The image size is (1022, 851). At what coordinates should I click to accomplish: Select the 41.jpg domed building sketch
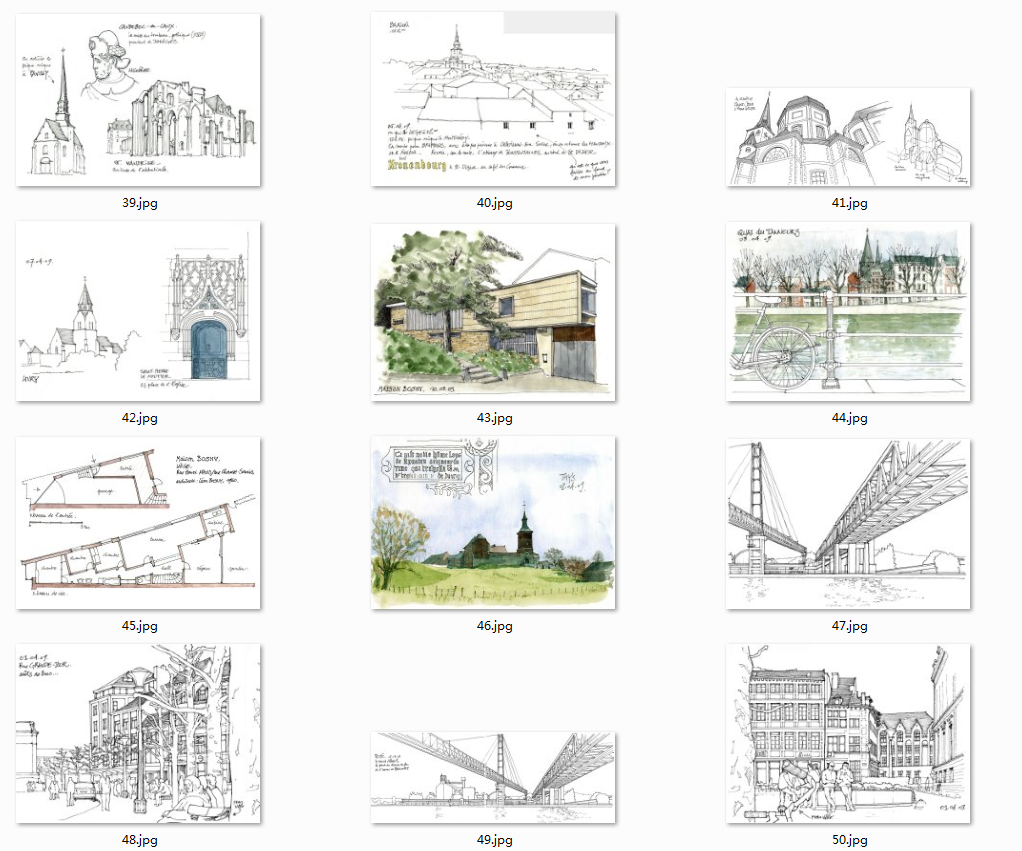pyautogui.click(x=848, y=137)
